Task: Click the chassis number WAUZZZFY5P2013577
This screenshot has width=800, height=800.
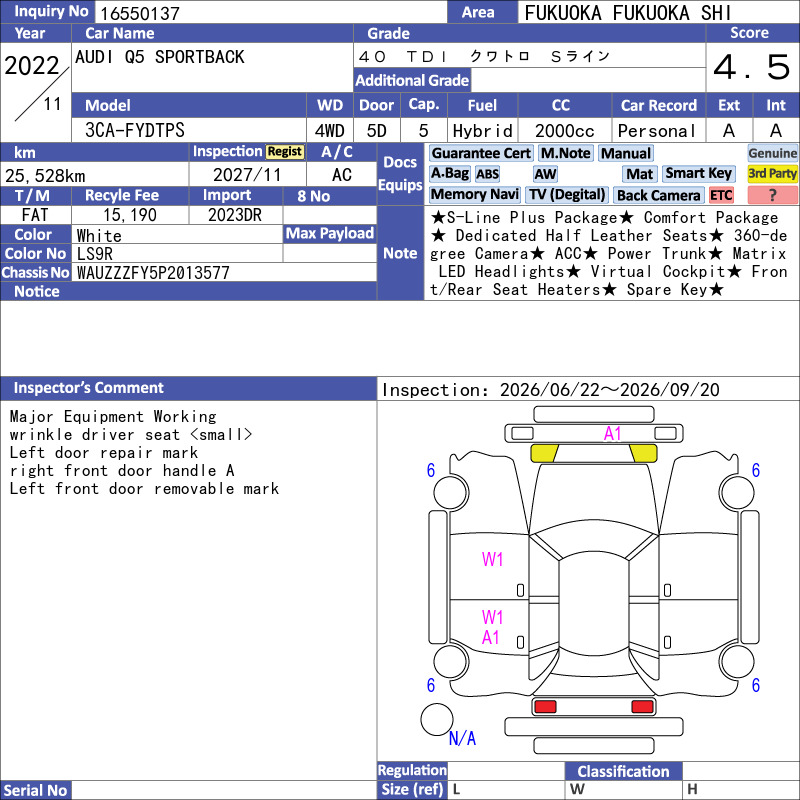Action: click(x=153, y=273)
